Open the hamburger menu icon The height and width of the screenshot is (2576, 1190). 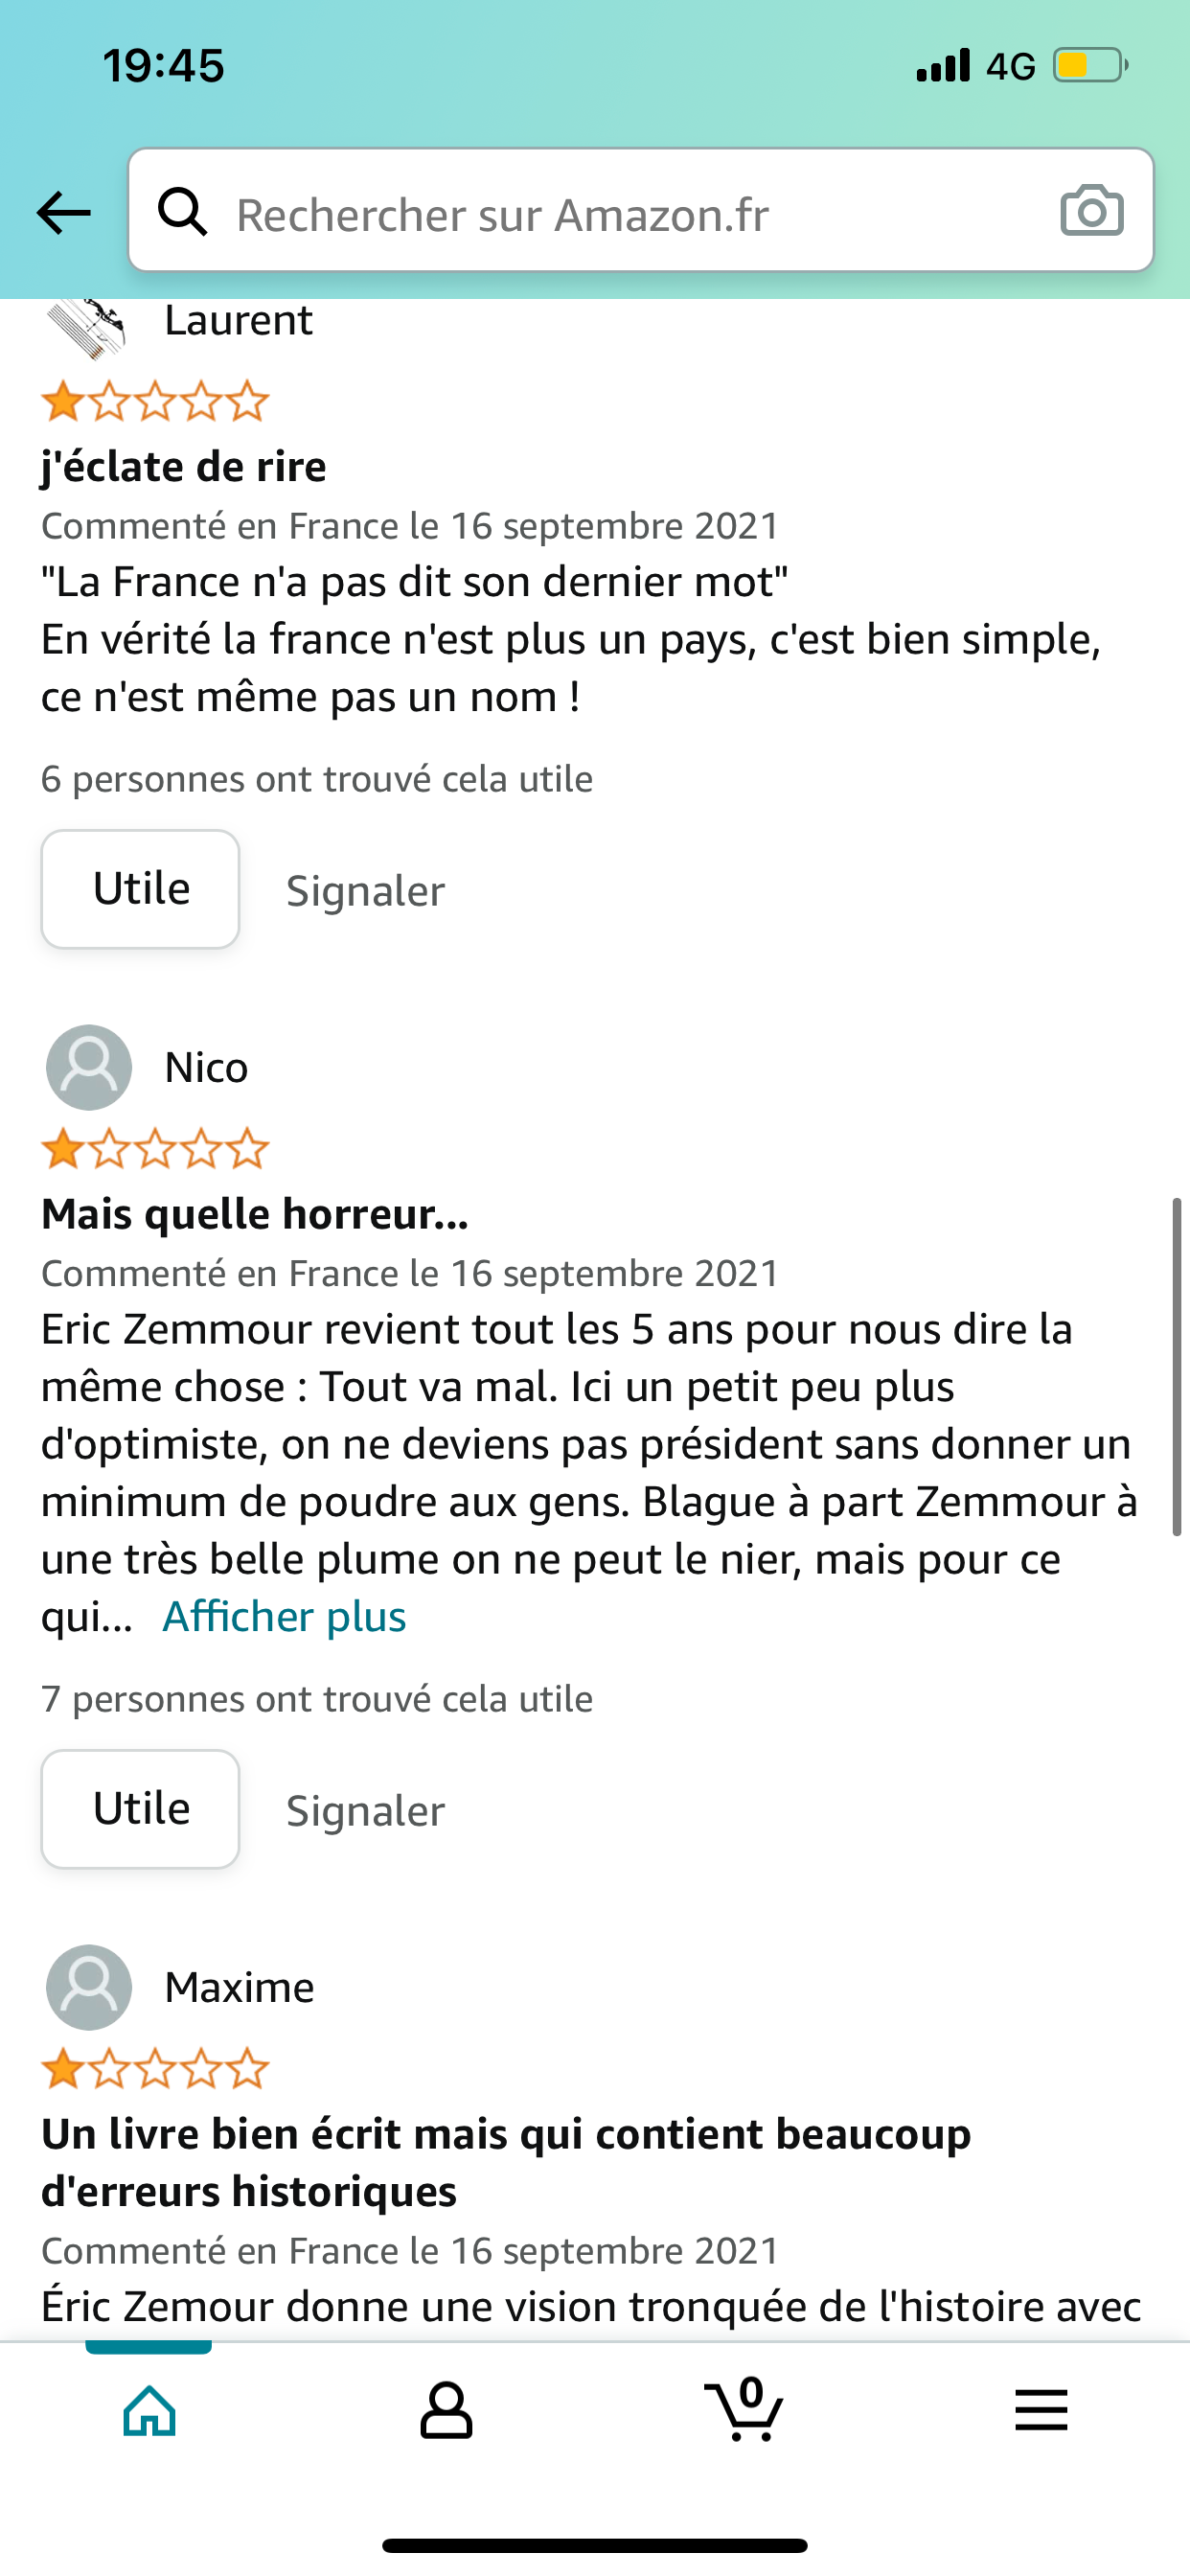(1041, 2410)
